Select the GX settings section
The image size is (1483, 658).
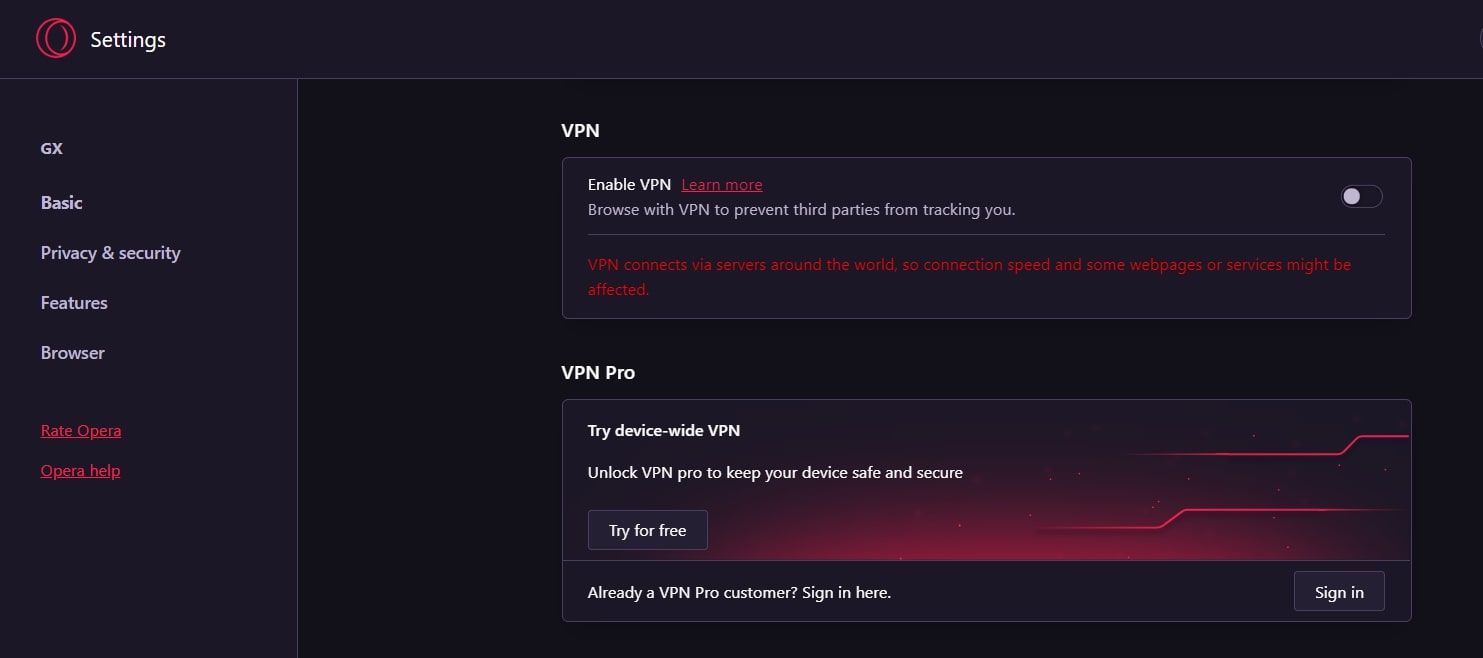click(52, 149)
